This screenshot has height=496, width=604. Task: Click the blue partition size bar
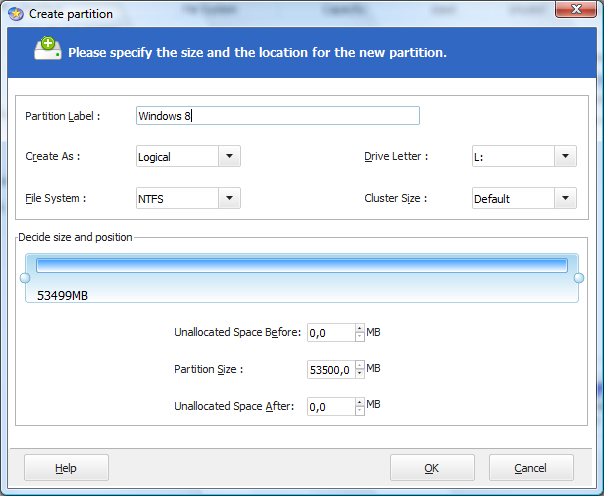click(302, 265)
